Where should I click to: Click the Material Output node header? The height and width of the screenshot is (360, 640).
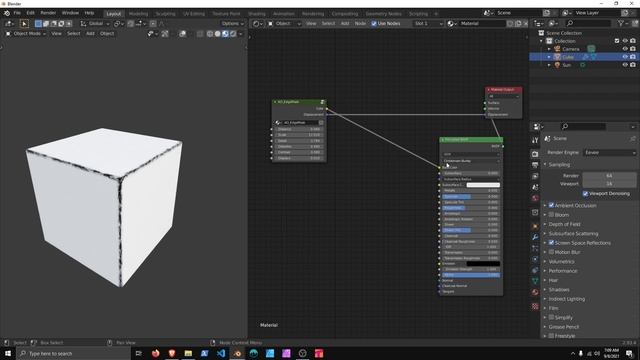coord(504,89)
